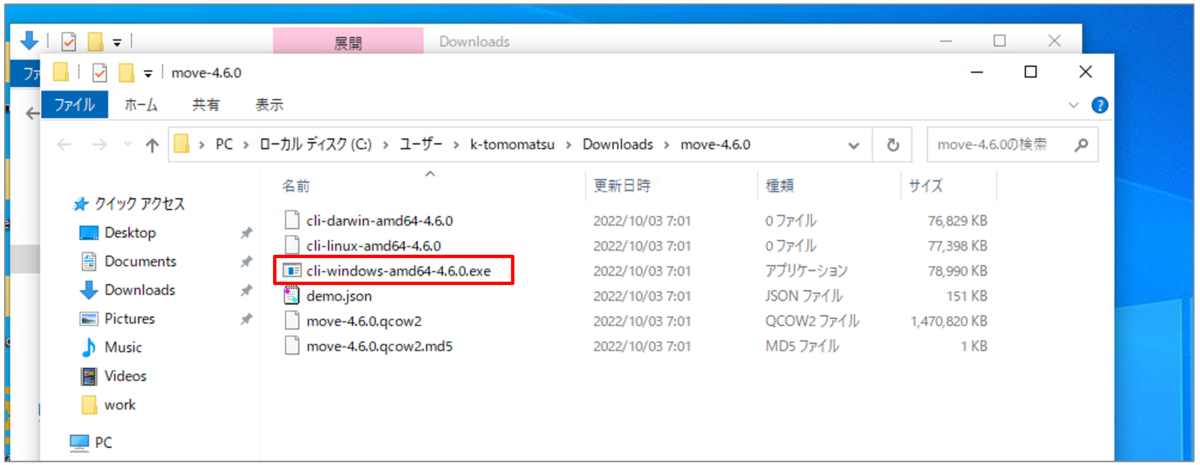Image resolution: width=1200 pixels, height=465 pixels.
Task: Click PC in the address breadcrumb
Action: tap(224, 145)
